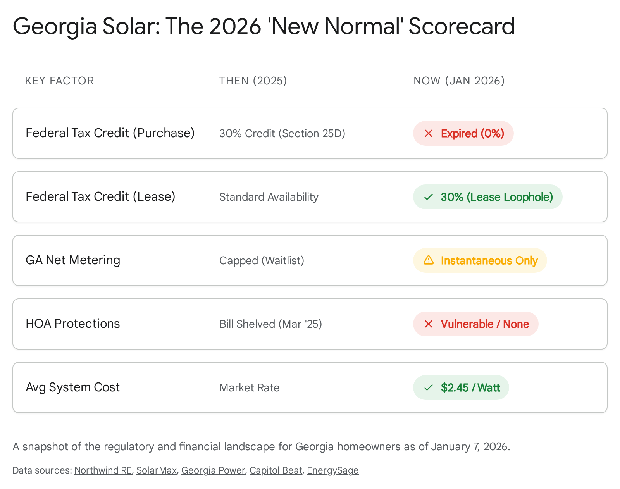Screen dimensions: 620x489
Task: Open the SolarMax data source link
Action: click(x=156, y=470)
